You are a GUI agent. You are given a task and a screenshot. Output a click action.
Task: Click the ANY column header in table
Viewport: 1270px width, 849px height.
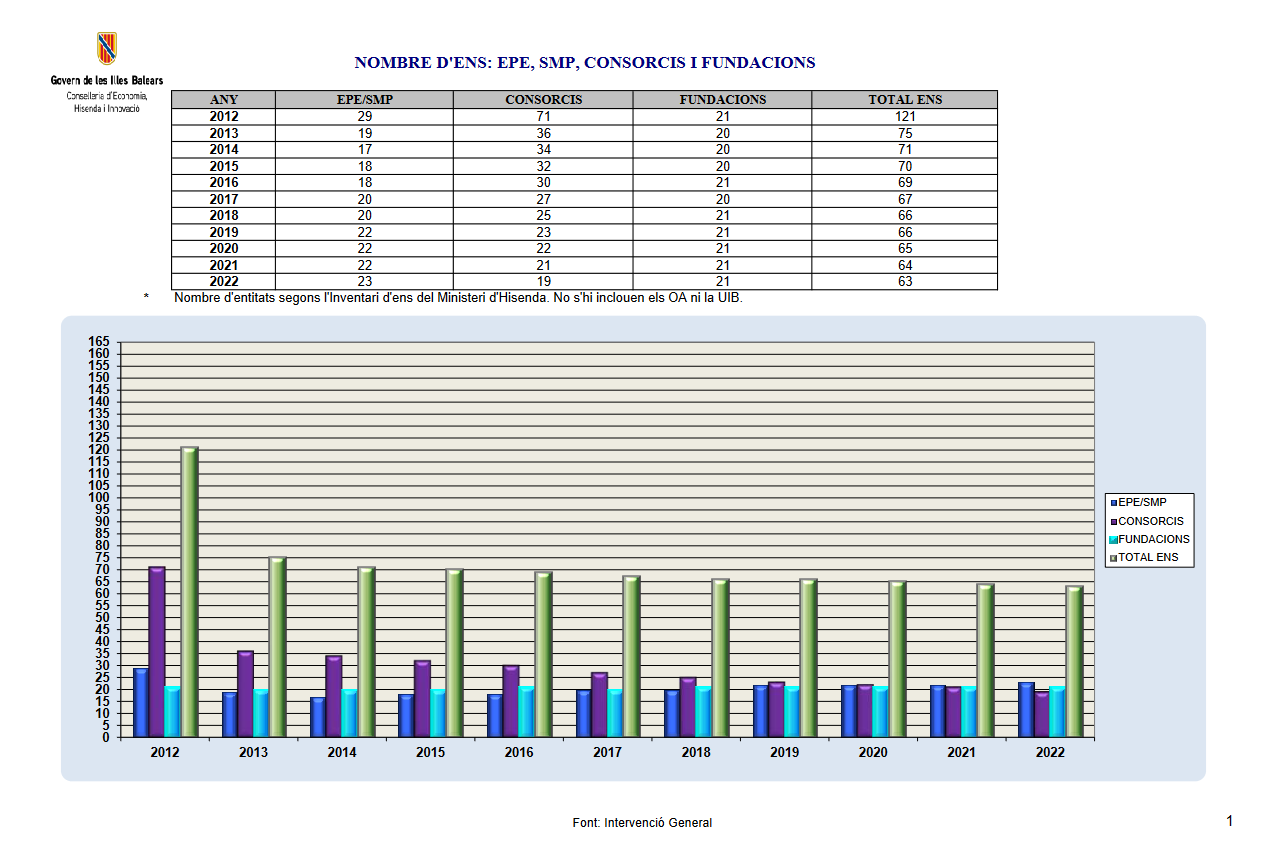tap(223, 100)
